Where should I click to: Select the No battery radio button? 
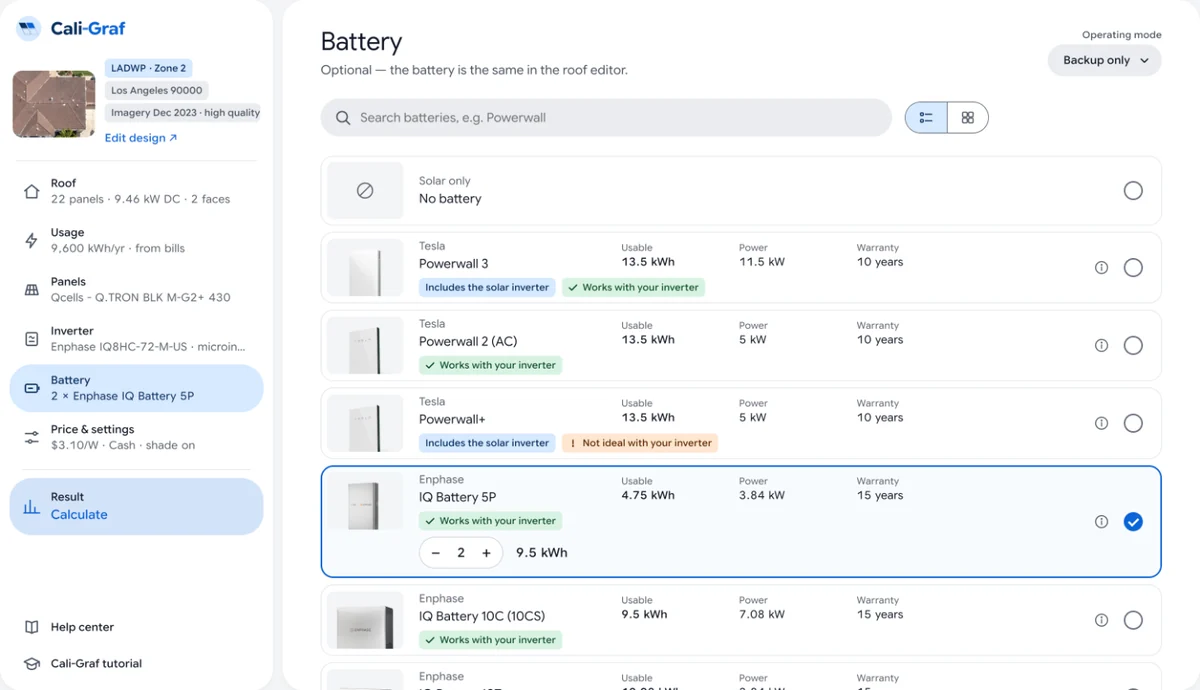1133,190
